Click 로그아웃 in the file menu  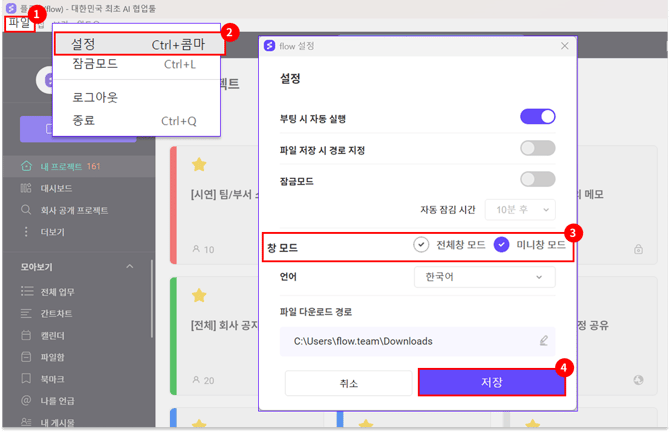click(95, 98)
